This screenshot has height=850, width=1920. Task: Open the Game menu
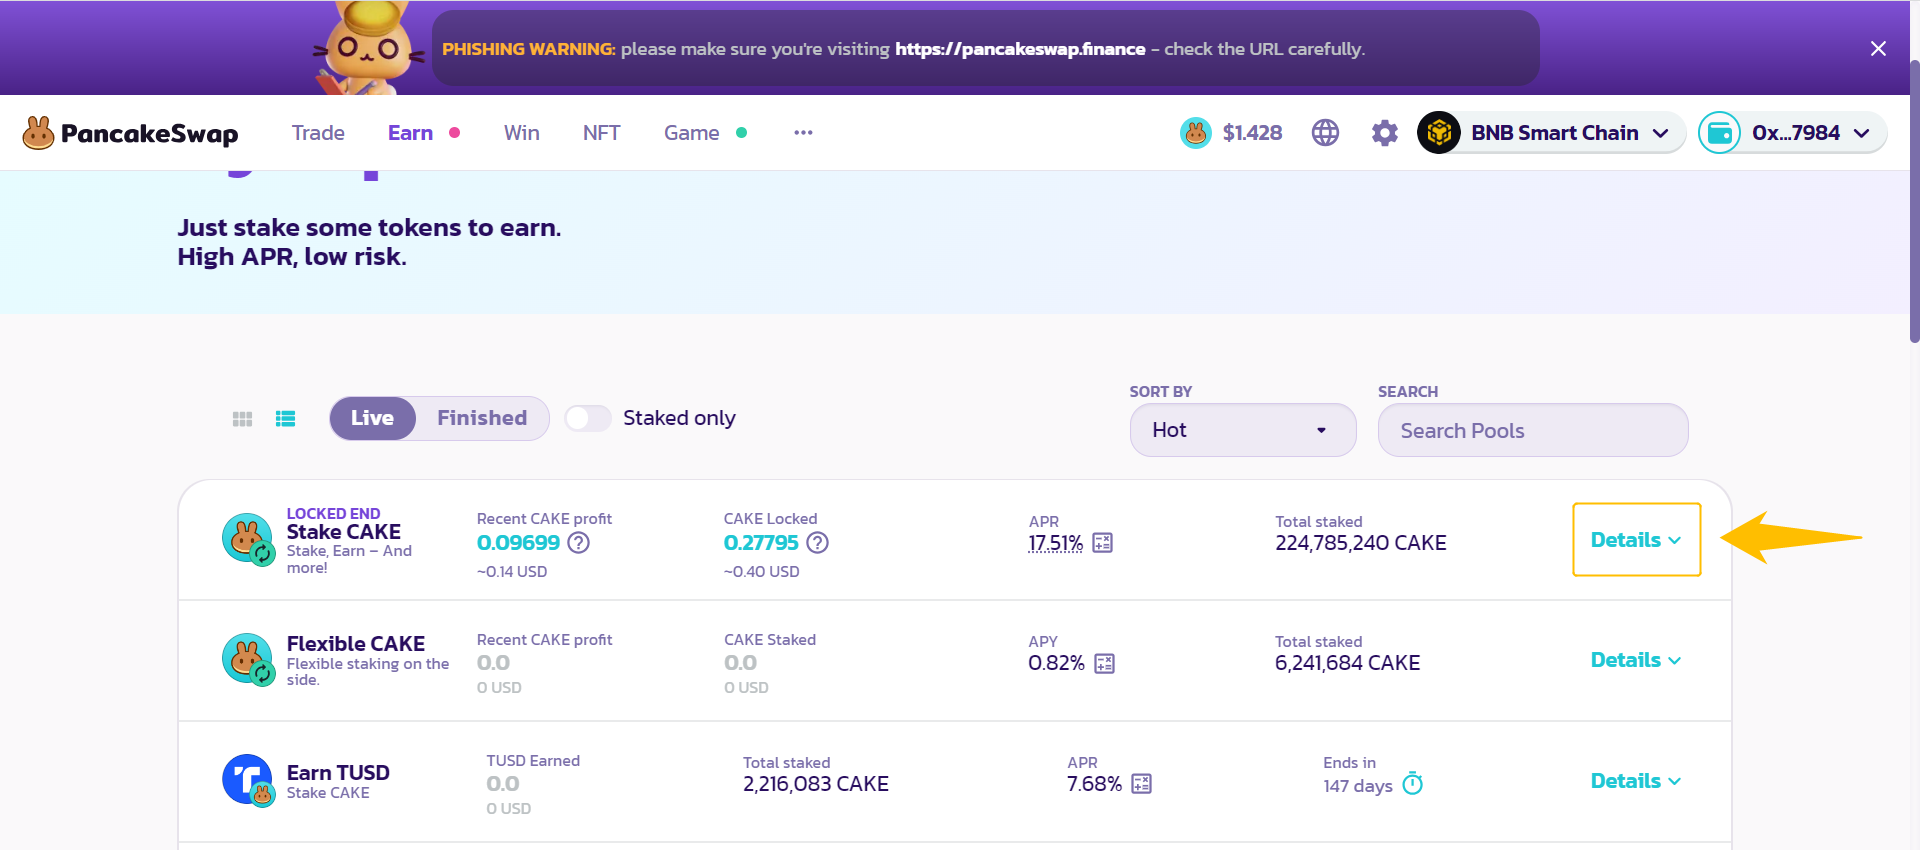tap(692, 133)
